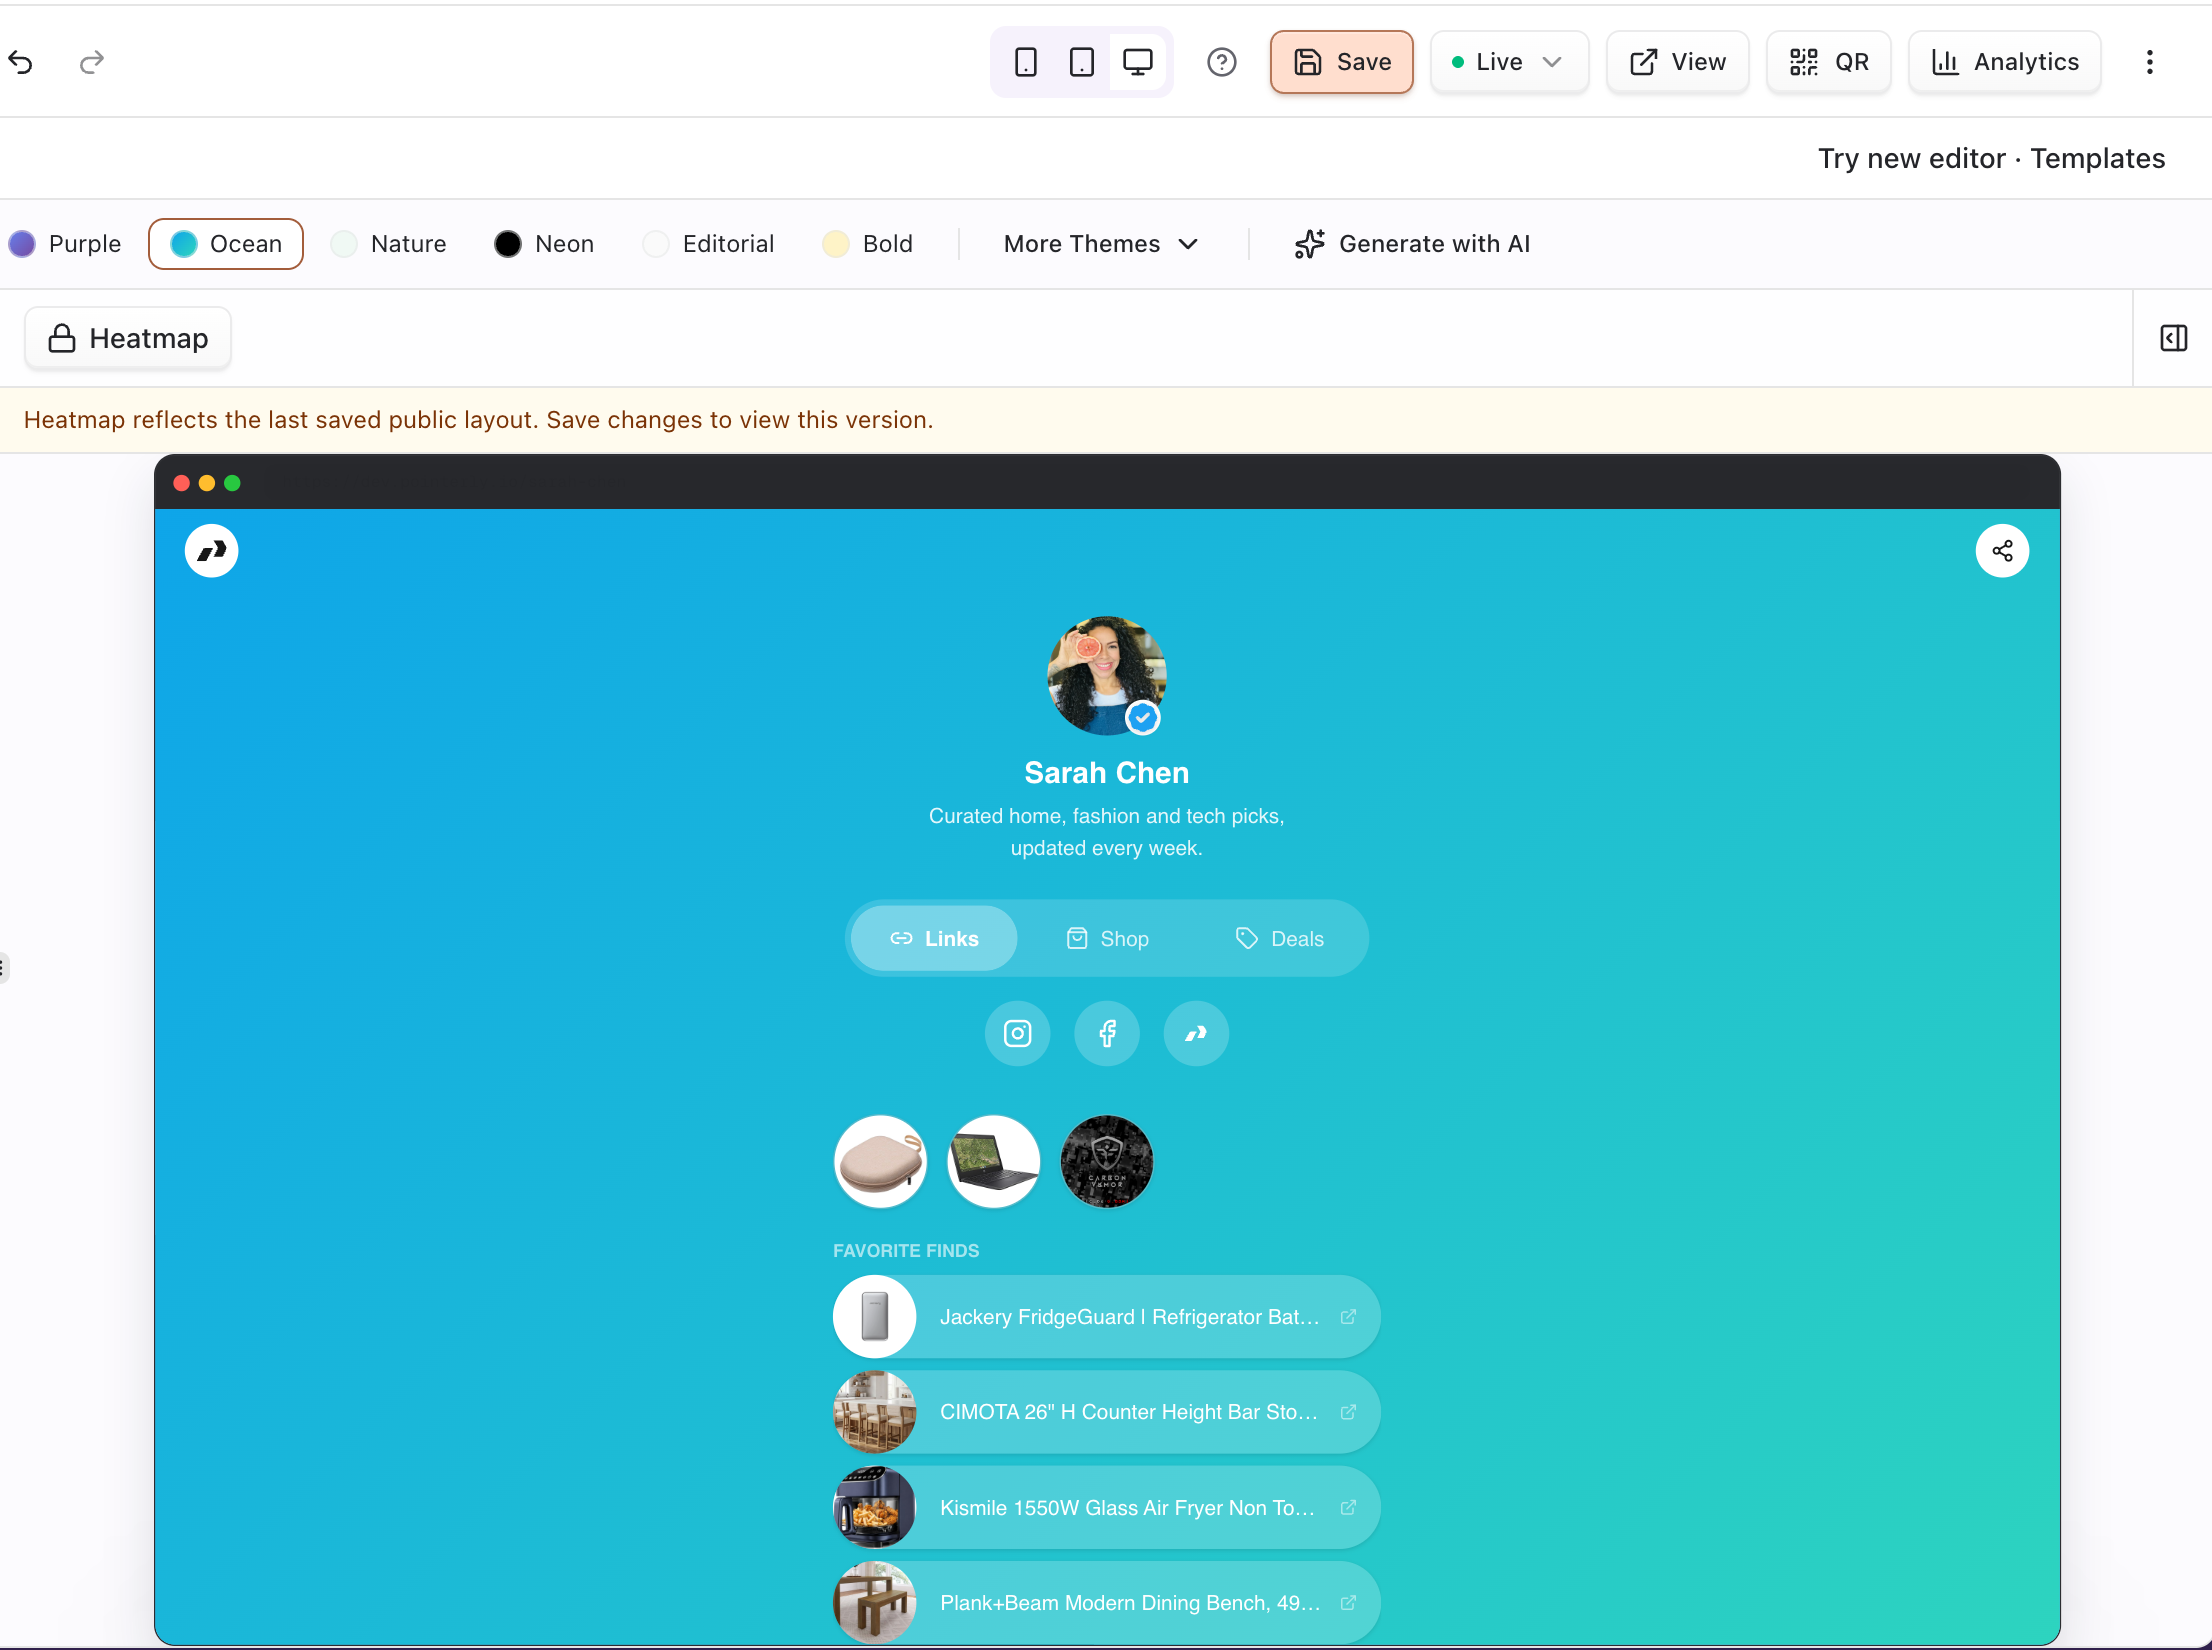
Task: Click the View button
Action: tap(1677, 62)
